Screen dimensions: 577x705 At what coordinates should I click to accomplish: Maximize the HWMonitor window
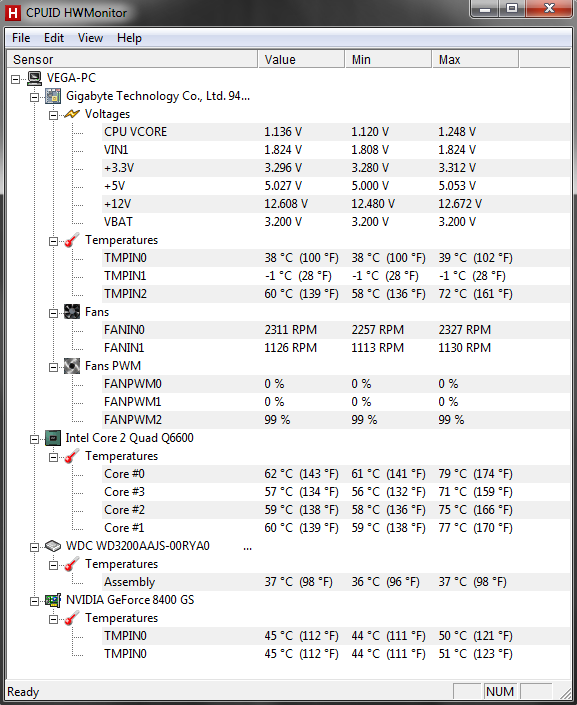click(512, 9)
